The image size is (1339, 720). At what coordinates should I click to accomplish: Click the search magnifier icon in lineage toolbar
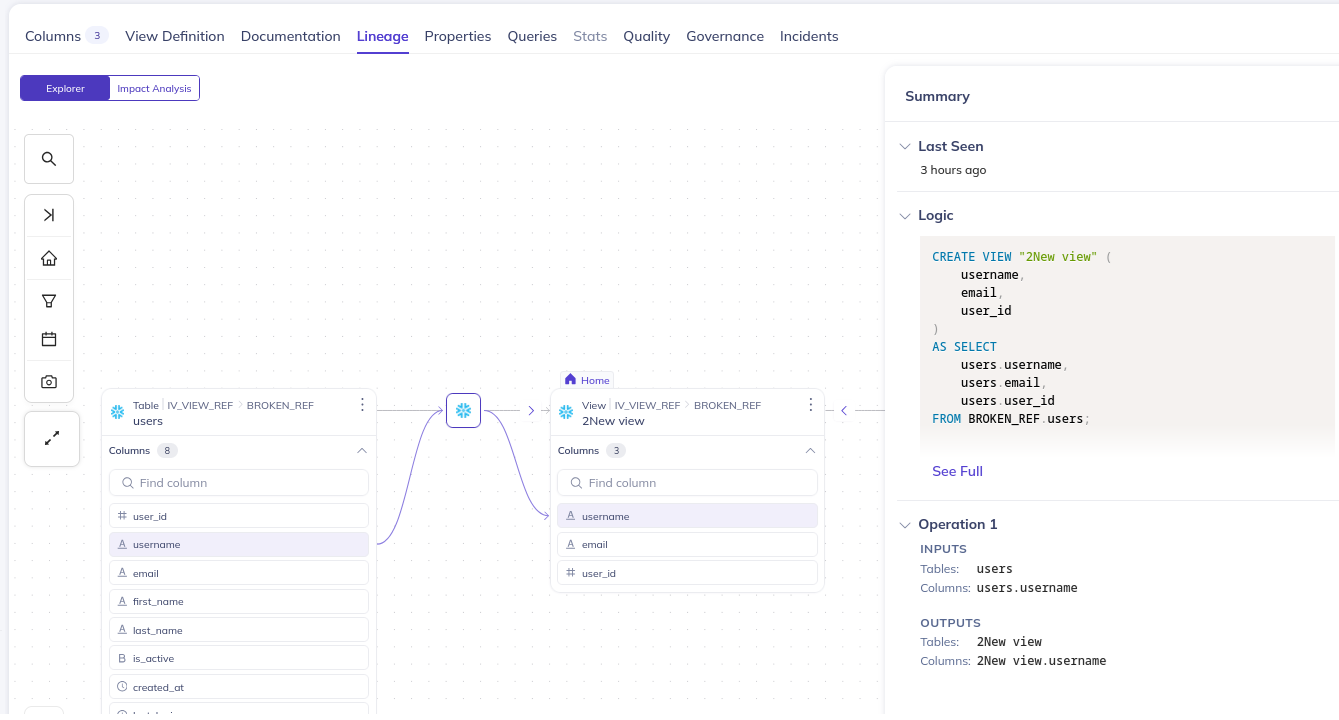49,159
